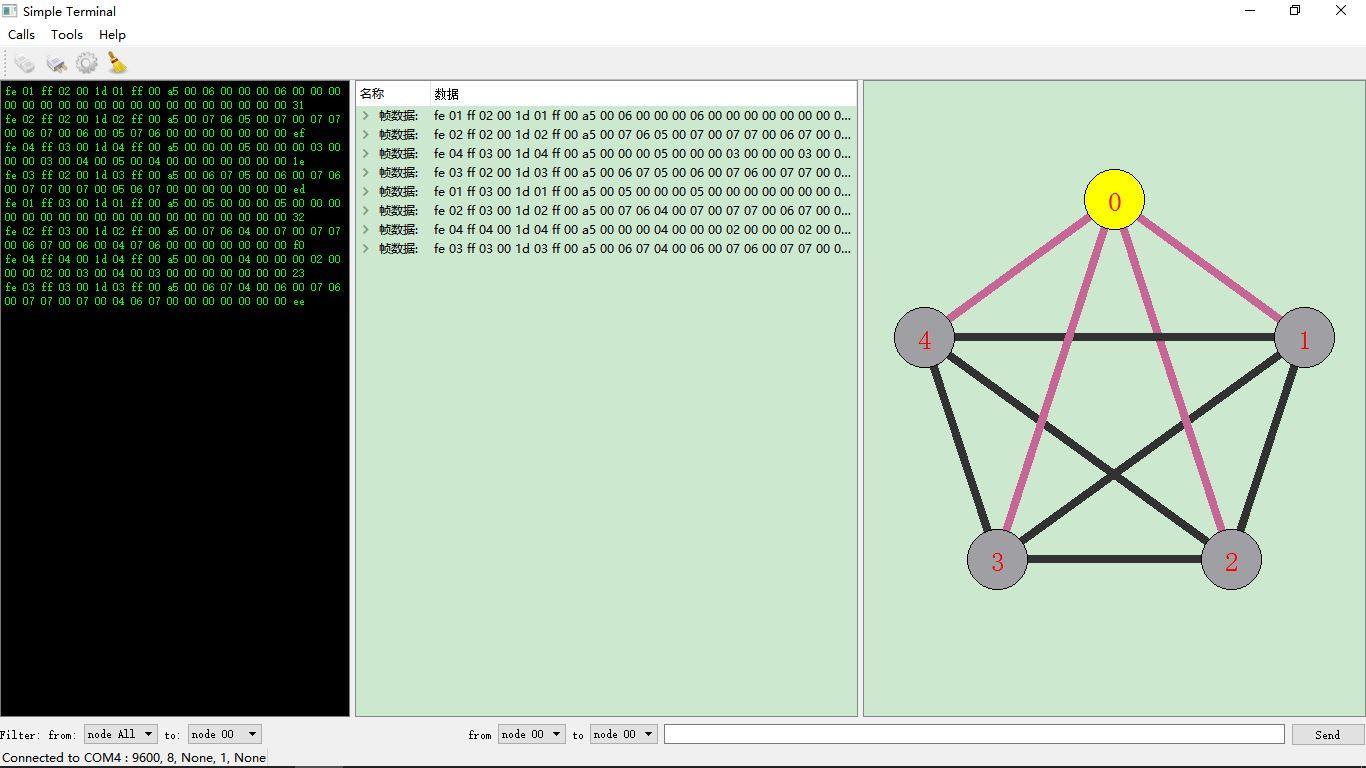Click terminal line starting 'fe 01 ff 02'
The height and width of the screenshot is (768, 1366).
(x=173, y=91)
